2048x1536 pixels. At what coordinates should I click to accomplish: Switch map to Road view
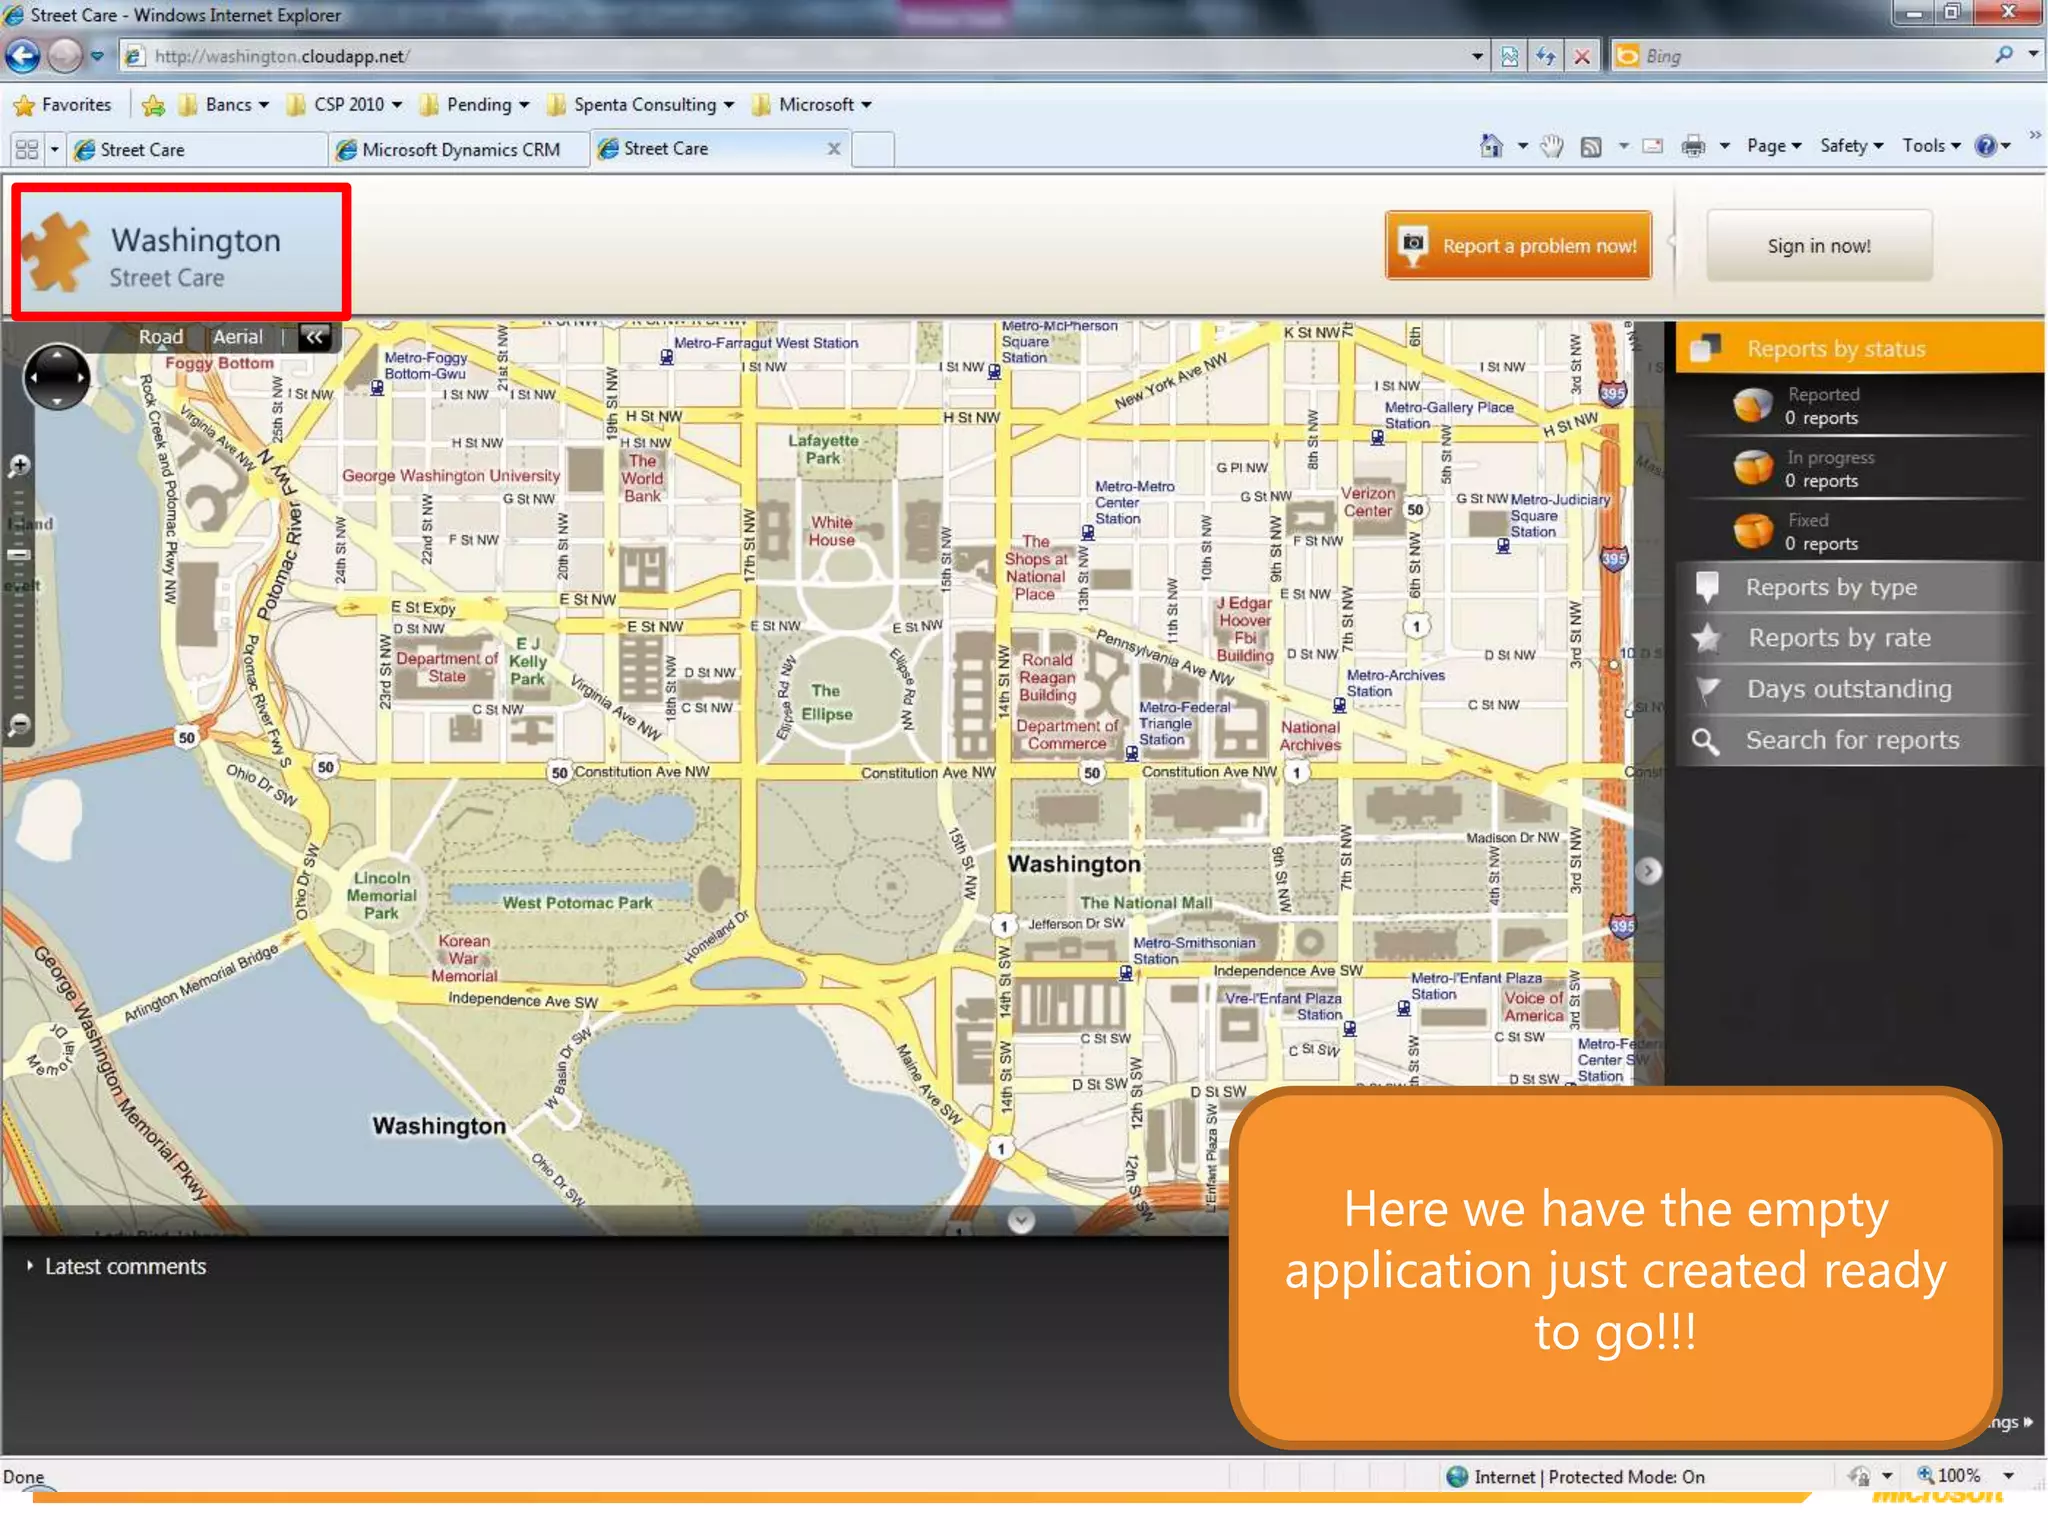160,337
